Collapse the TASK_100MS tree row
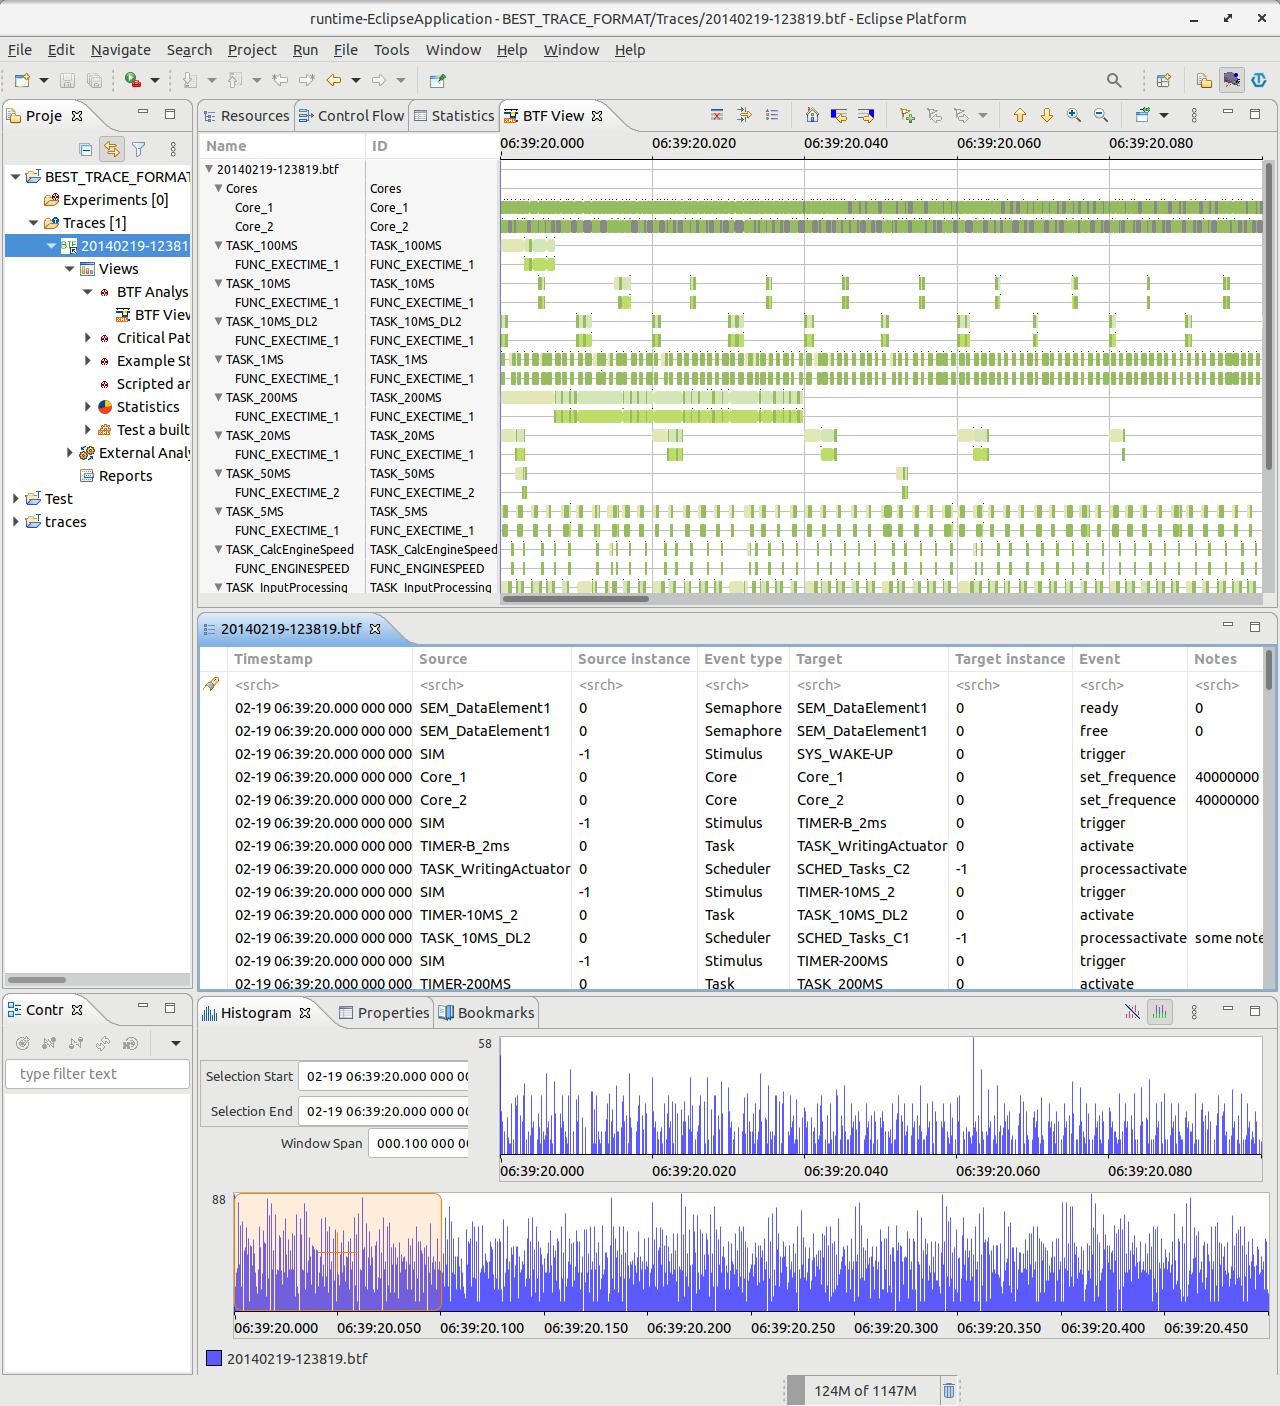The image size is (1280, 1406). (218, 246)
